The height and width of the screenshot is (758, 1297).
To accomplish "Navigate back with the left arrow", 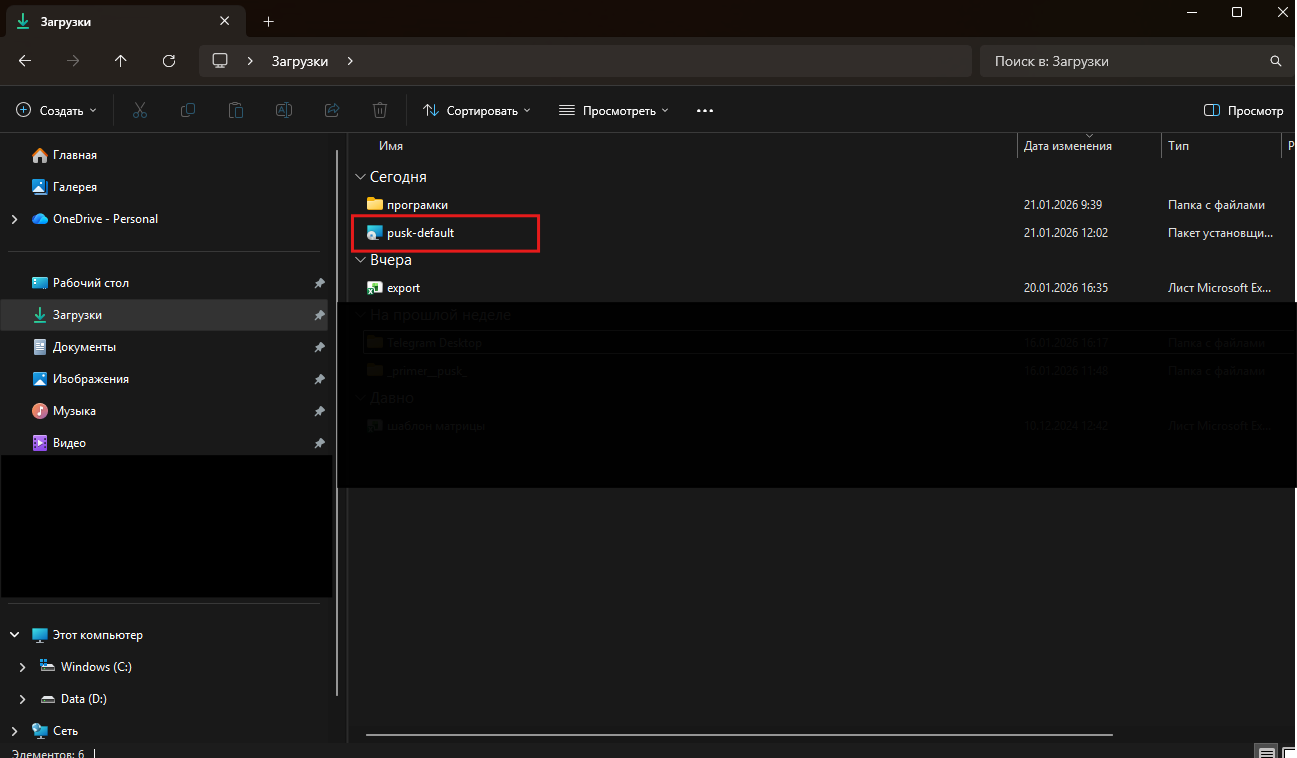I will click(25, 61).
